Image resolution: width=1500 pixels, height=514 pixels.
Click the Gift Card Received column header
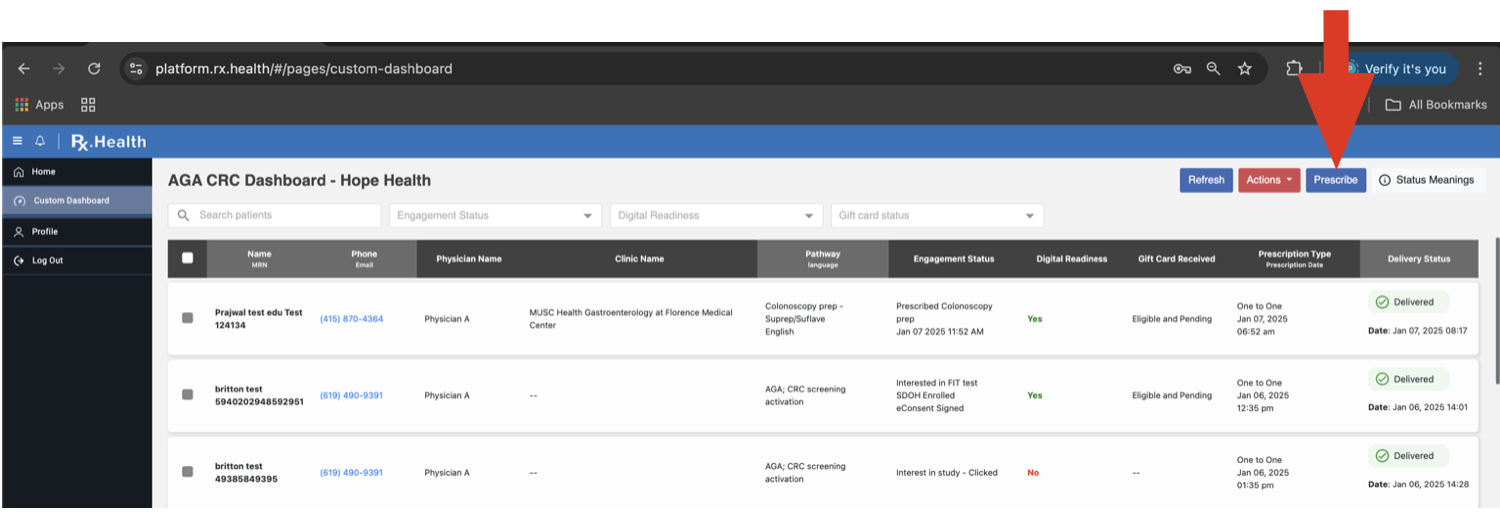point(1176,259)
